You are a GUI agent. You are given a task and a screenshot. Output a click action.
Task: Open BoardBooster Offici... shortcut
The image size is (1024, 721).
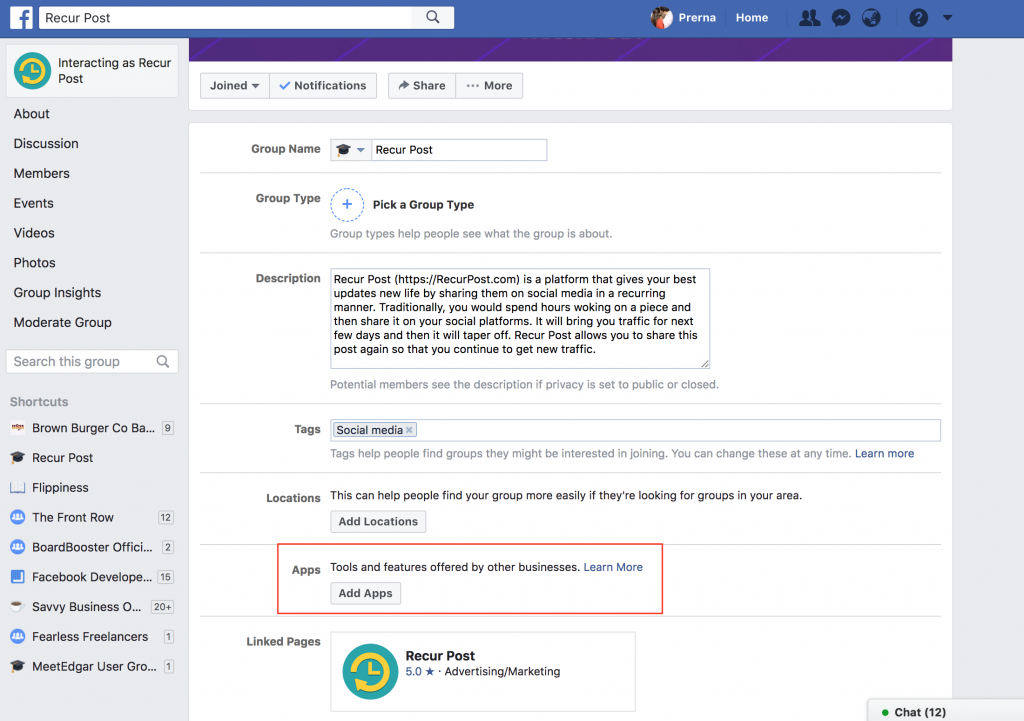point(92,547)
